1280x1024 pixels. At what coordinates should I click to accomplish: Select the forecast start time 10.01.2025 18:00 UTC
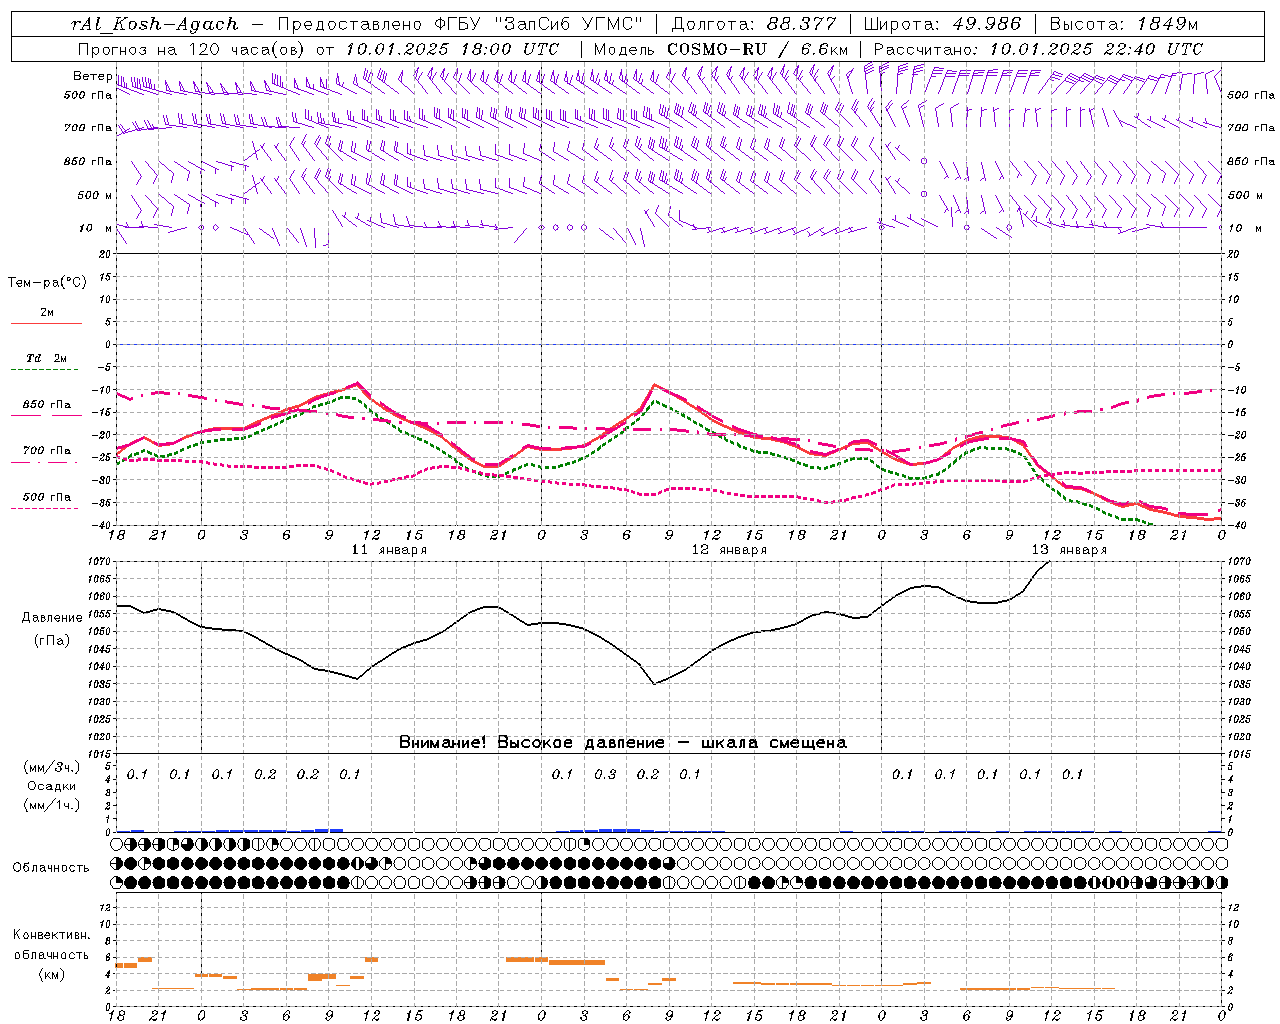point(452,49)
